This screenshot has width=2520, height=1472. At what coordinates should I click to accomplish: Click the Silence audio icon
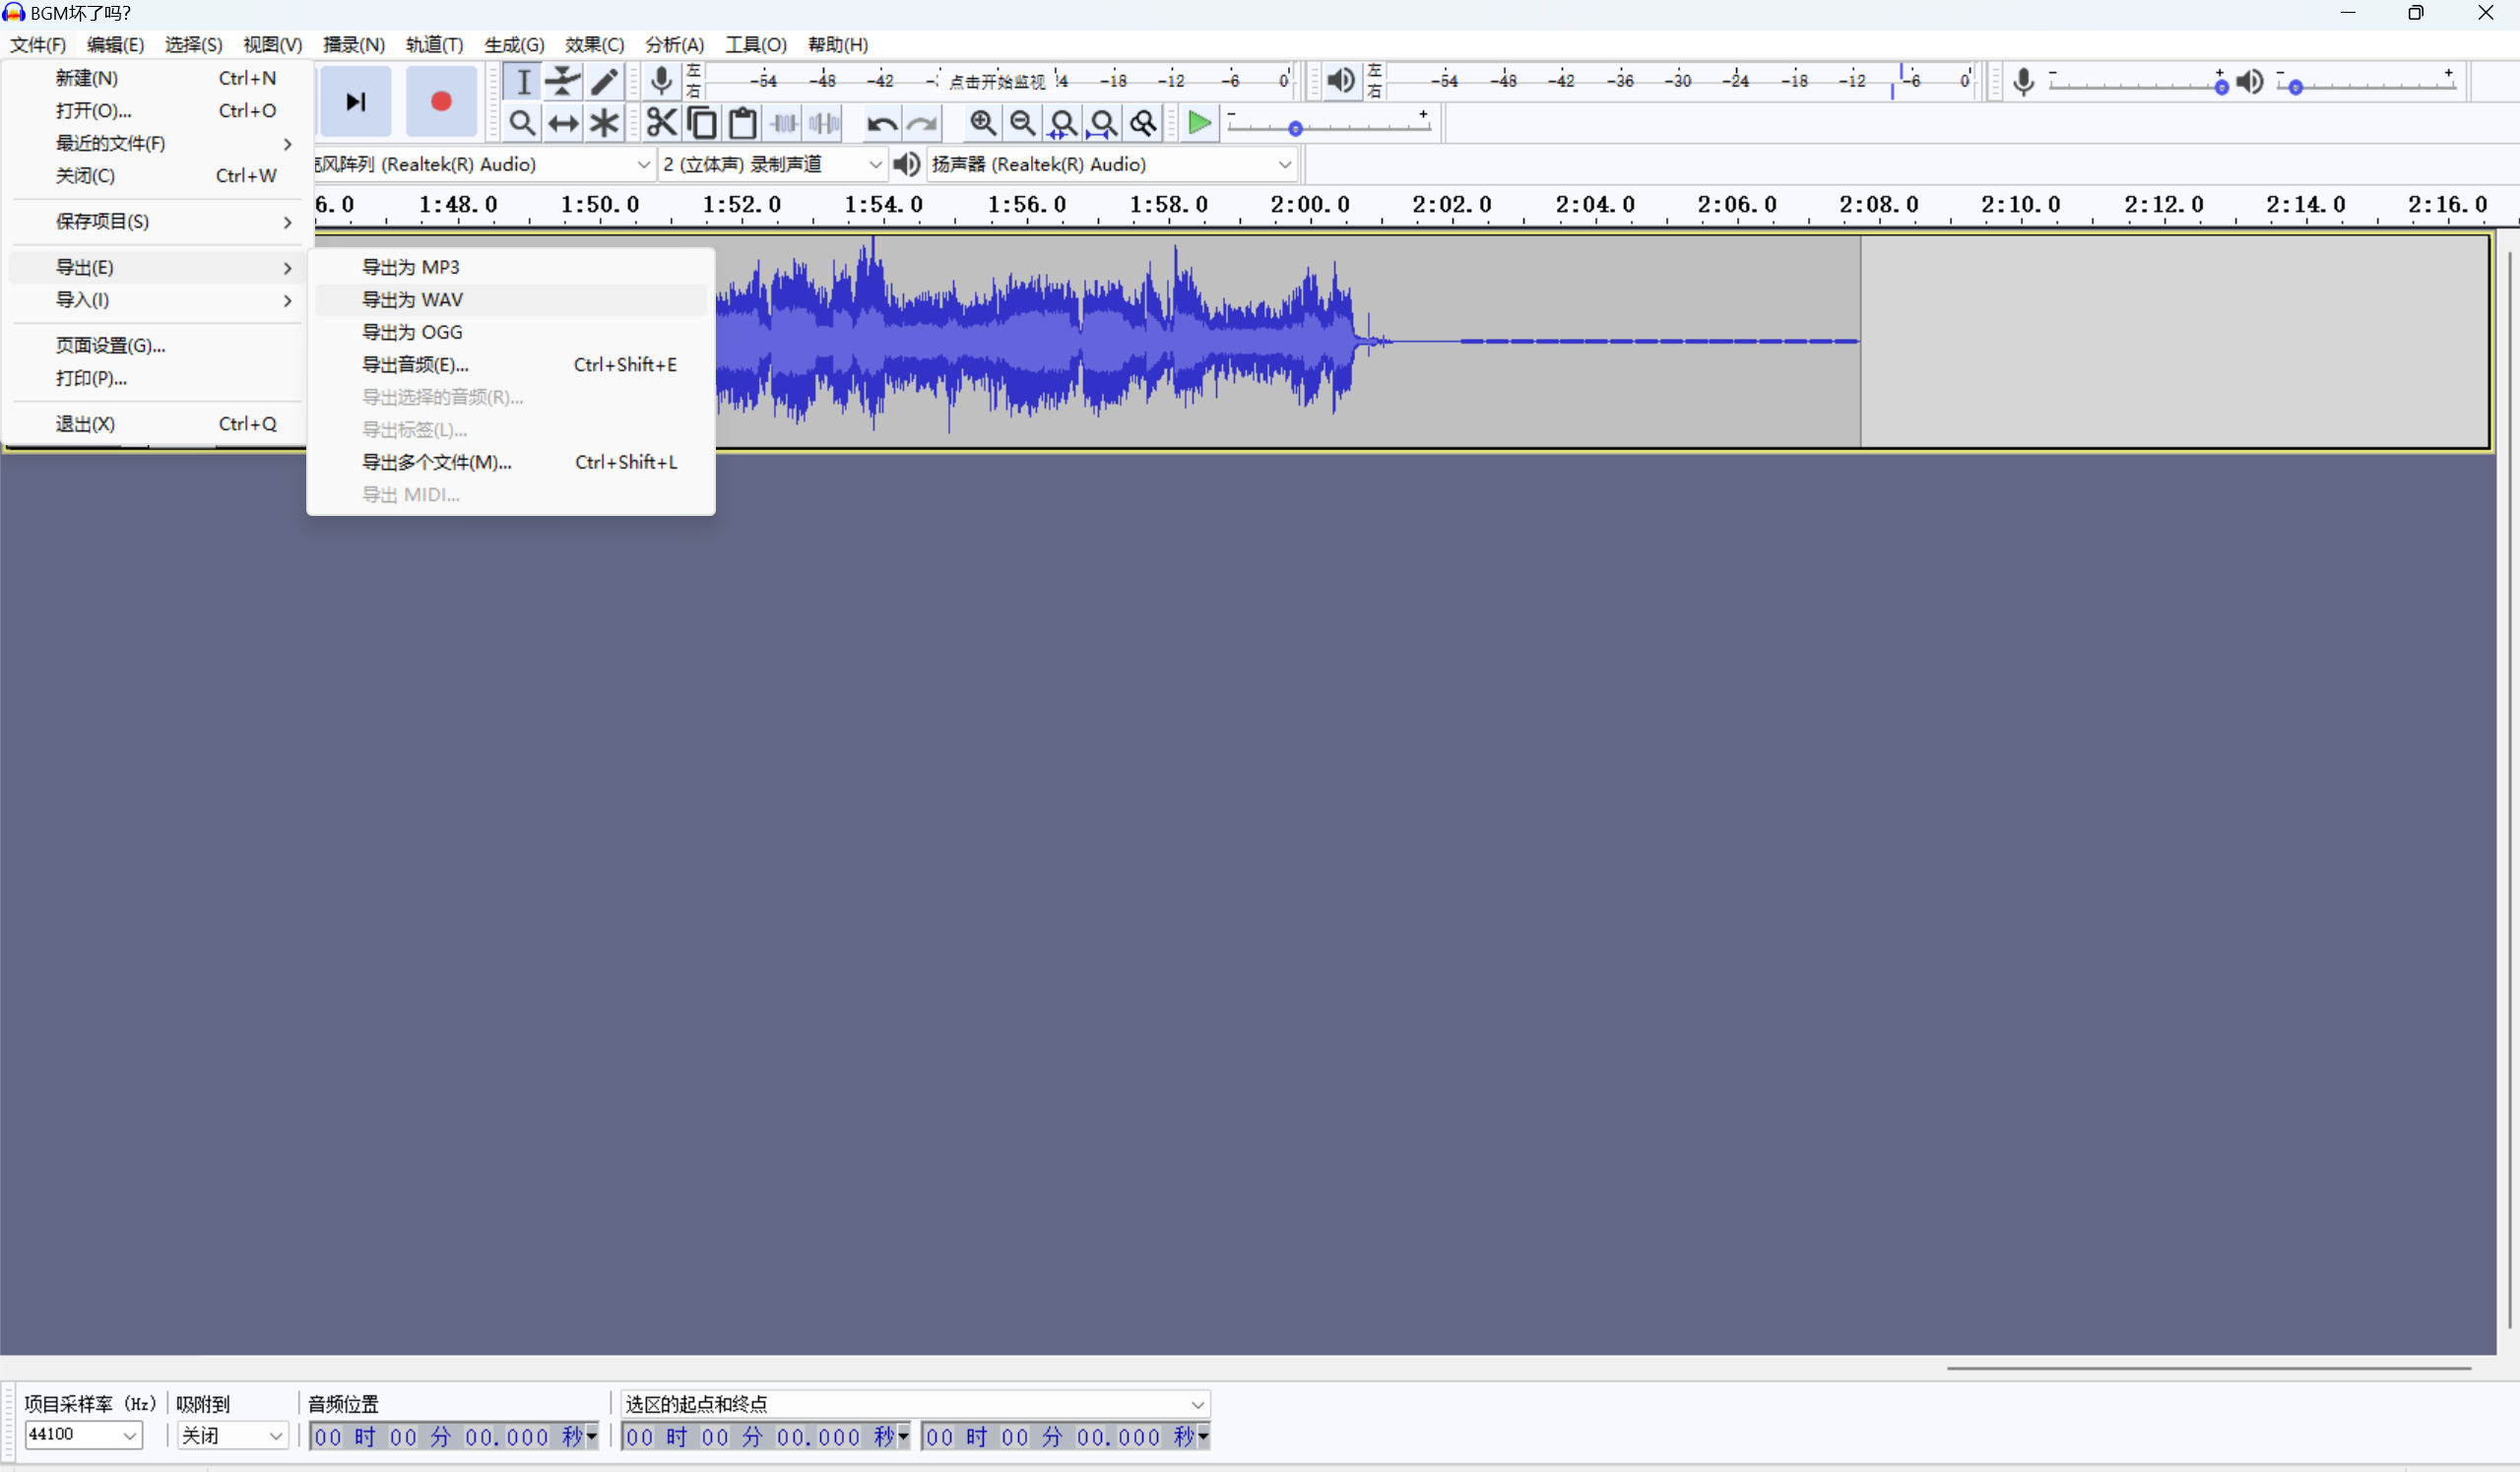coord(825,123)
